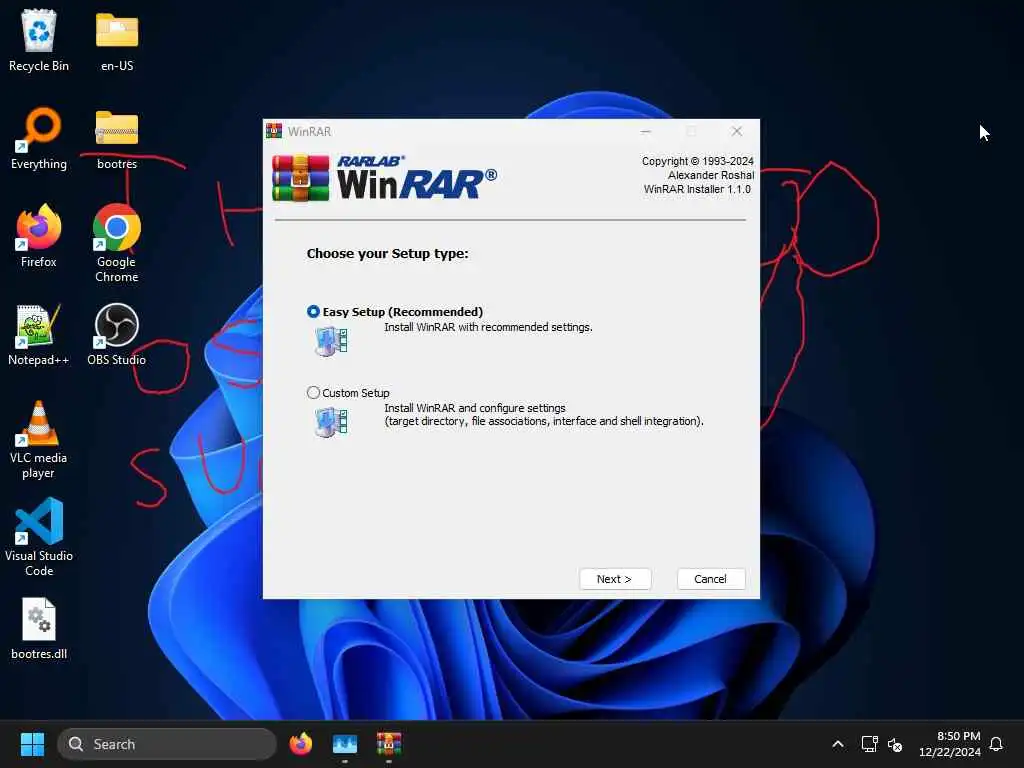1024x768 pixels.
Task: Launch Firefox from the desktop shortcut
Action: tap(39, 236)
